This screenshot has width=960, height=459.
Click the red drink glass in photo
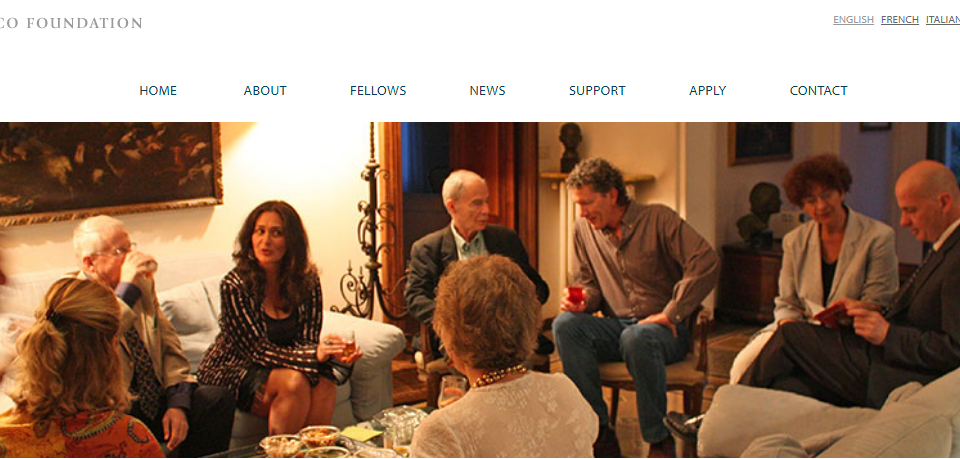click(576, 295)
